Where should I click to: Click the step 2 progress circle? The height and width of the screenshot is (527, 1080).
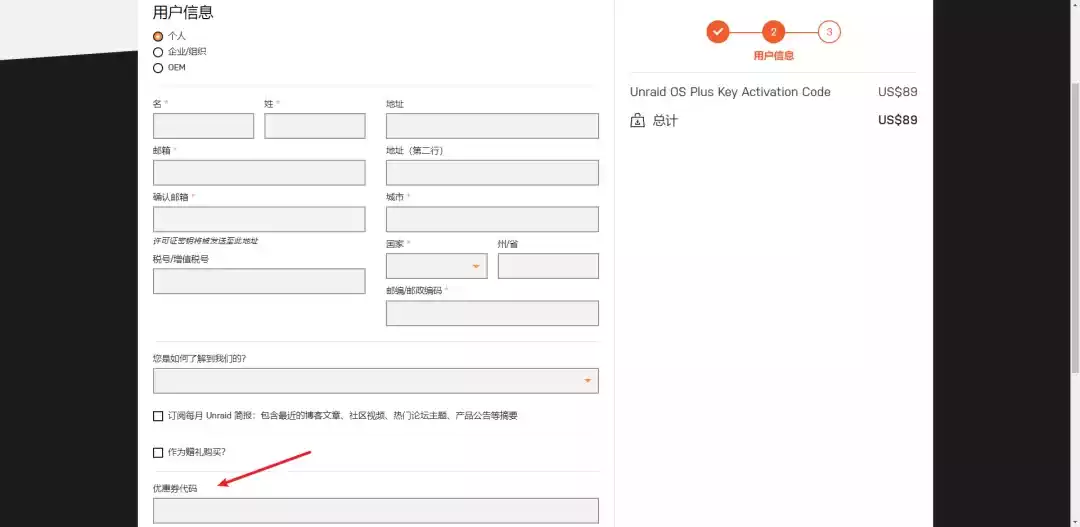(x=773, y=32)
